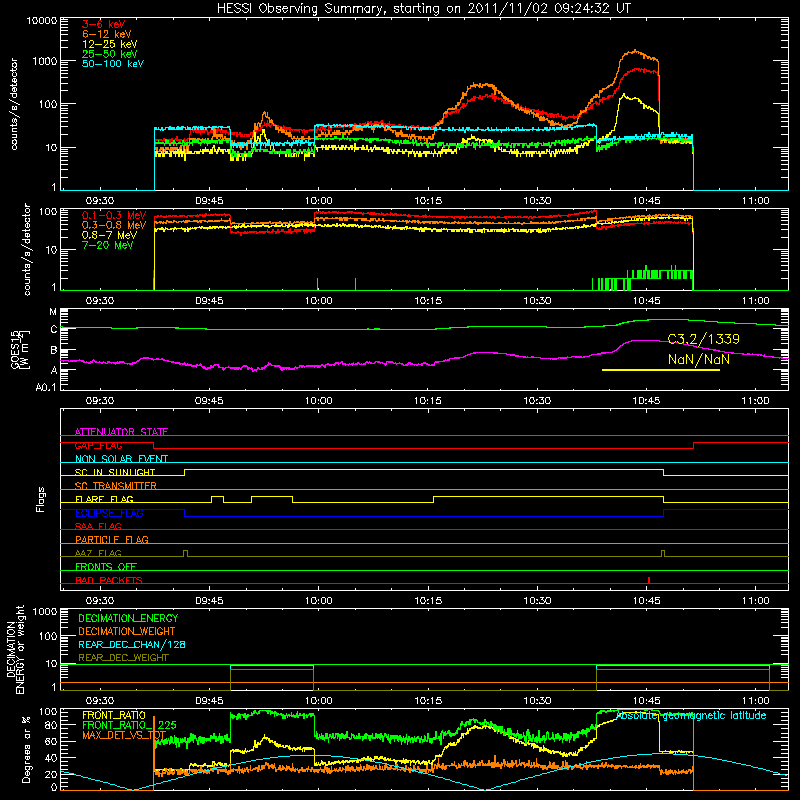The width and height of the screenshot is (800, 800).
Task: Click the Absolute geomagnetic latitude label
Action: coord(691,716)
